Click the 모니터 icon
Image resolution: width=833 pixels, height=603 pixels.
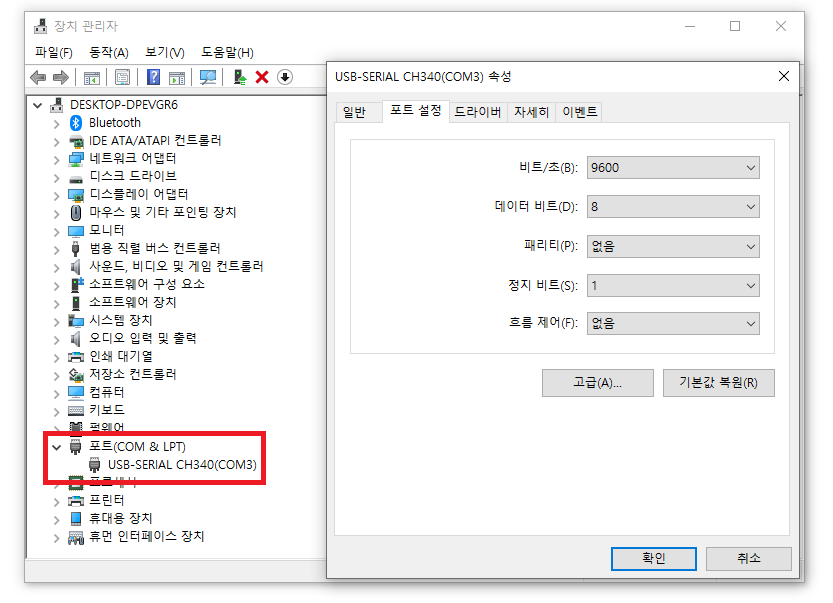76,231
